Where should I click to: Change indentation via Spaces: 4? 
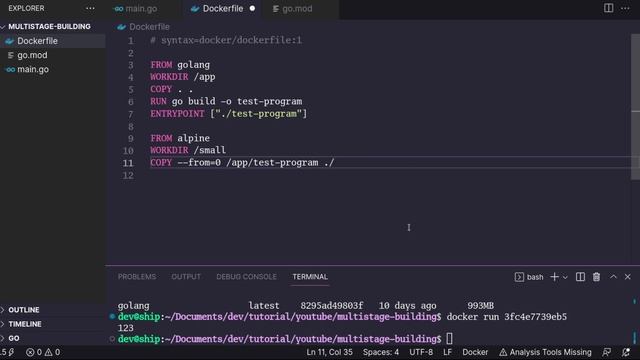381,352
